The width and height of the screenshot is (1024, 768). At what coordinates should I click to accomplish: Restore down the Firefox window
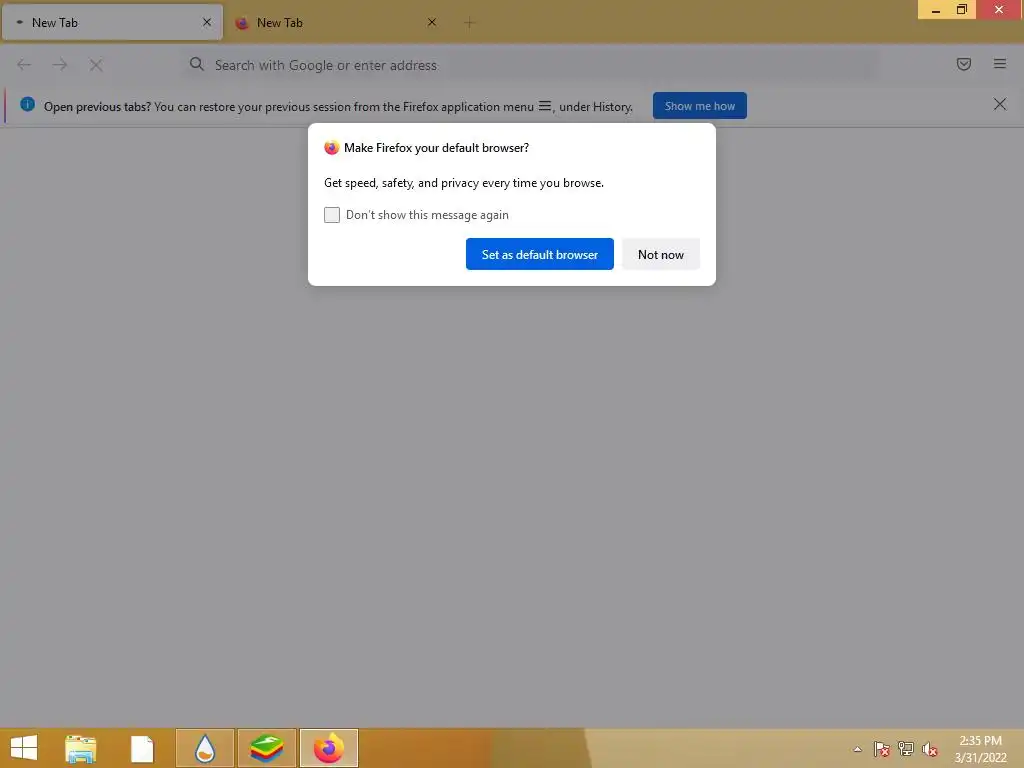coord(962,10)
